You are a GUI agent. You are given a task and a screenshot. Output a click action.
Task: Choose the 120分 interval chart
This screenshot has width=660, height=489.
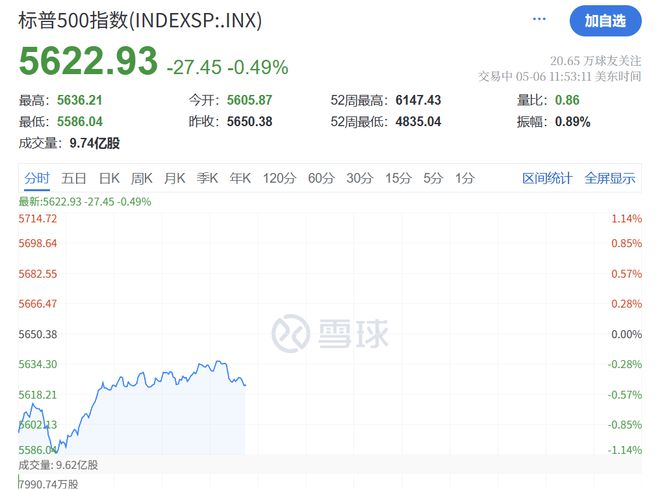pyautogui.click(x=279, y=178)
